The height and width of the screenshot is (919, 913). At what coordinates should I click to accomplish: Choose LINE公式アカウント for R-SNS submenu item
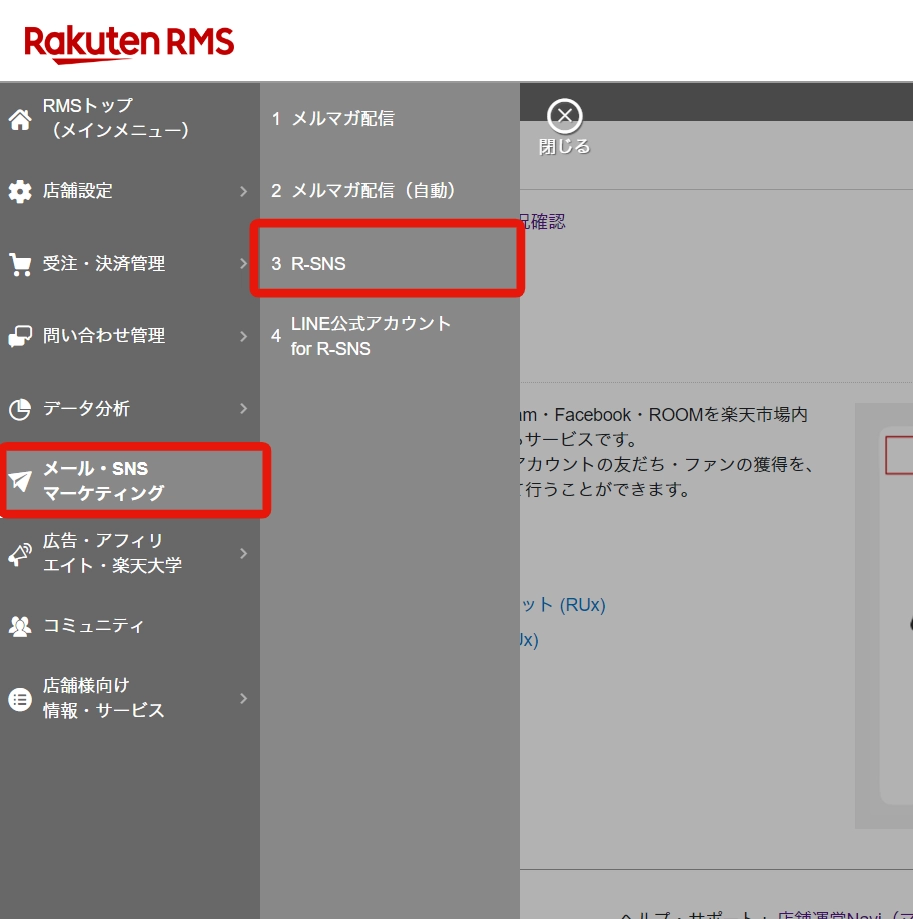click(x=390, y=336)
